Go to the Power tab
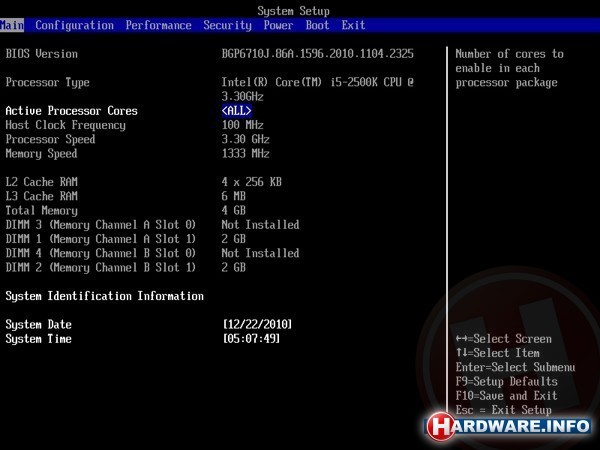Image resolution: width=600 pixels, height=450 pixels. coord(278,25)
